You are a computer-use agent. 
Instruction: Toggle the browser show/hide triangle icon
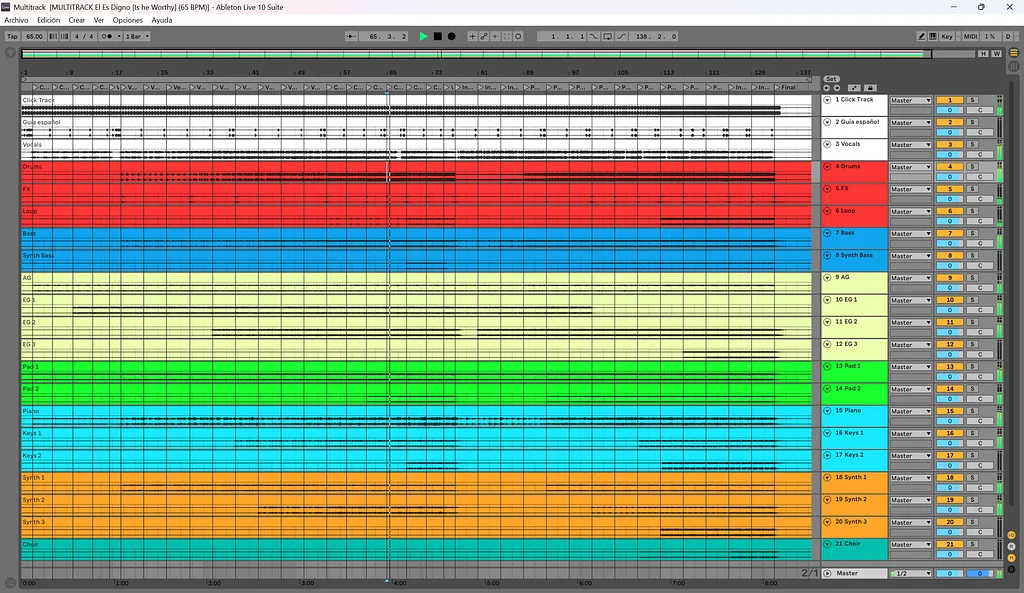10,53
